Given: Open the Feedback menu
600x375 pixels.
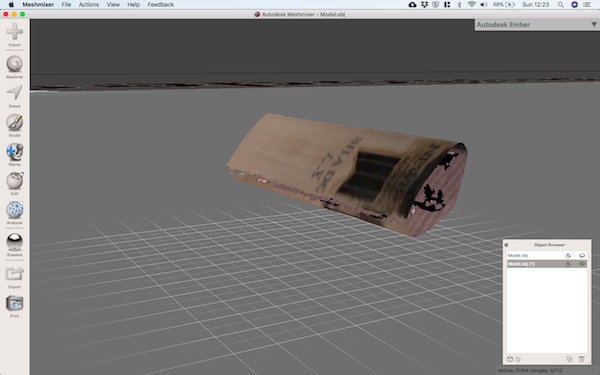Looking at the screenshot, I should pyautogui.click(x=161, y=5).
